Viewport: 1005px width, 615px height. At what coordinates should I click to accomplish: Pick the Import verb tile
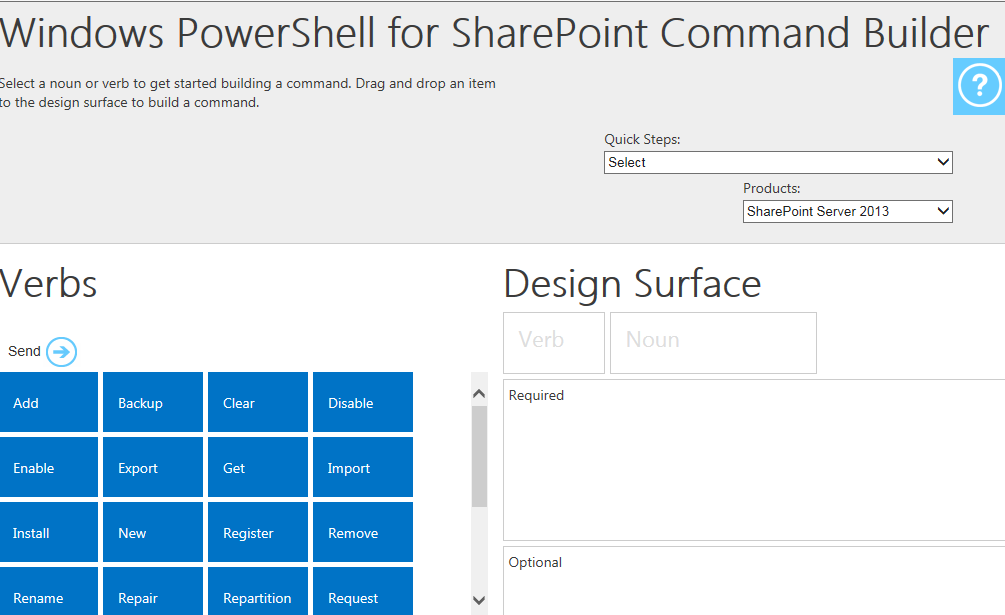click(363, 467)
